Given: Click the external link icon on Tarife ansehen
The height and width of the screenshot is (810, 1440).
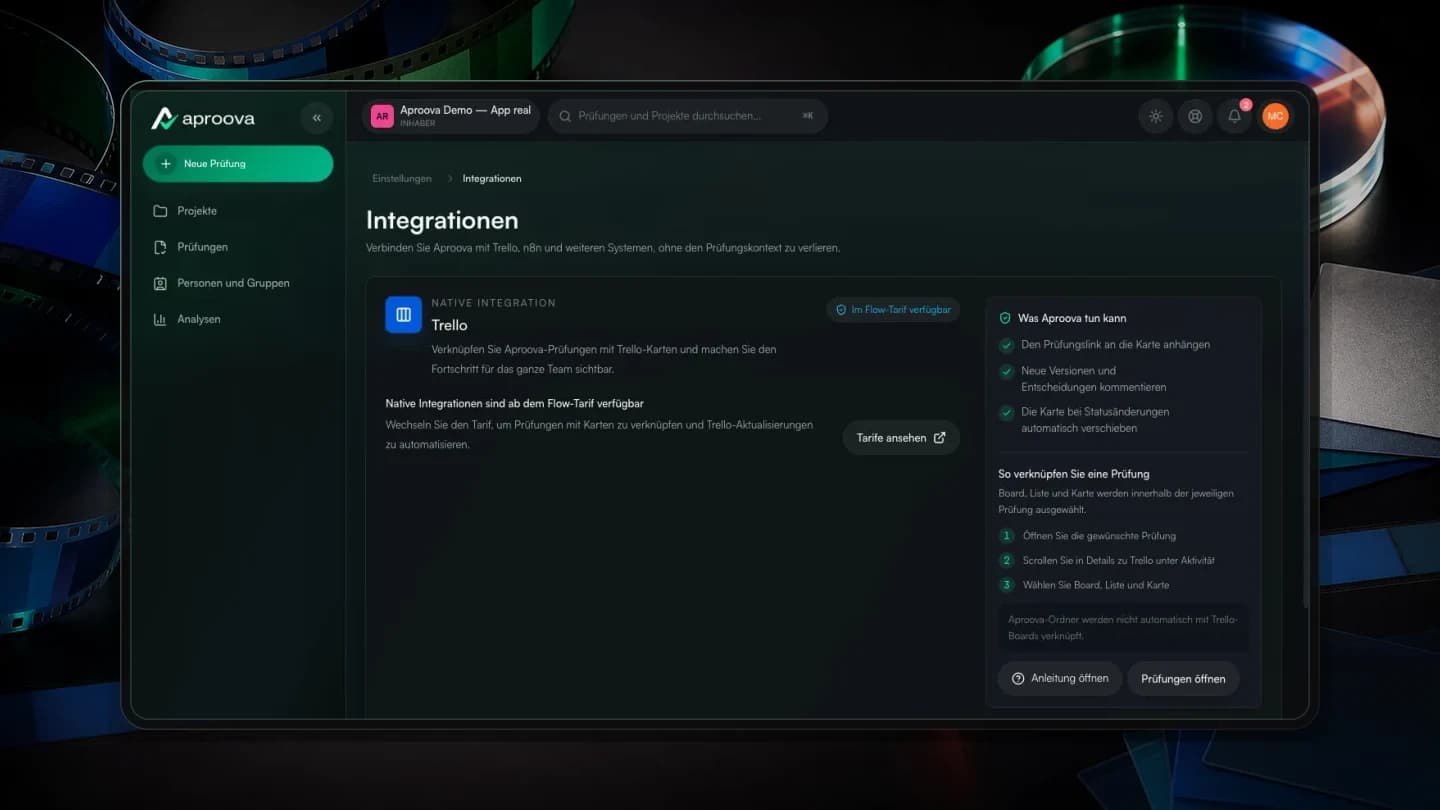Looking at the screenshot, I should (x=939, y=438).
